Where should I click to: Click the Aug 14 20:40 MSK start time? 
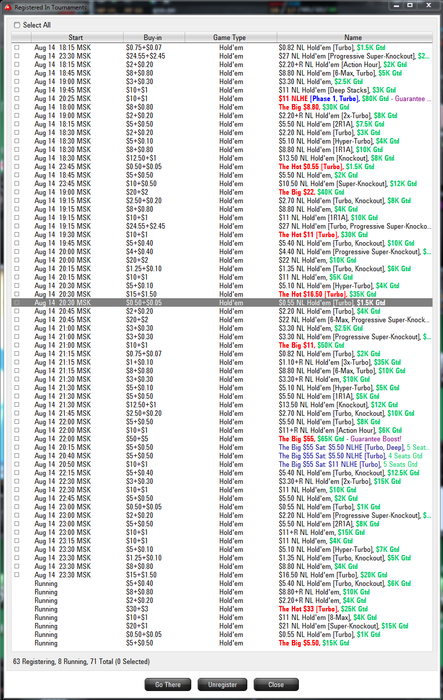pyautogui.click(x=63, y=455)
